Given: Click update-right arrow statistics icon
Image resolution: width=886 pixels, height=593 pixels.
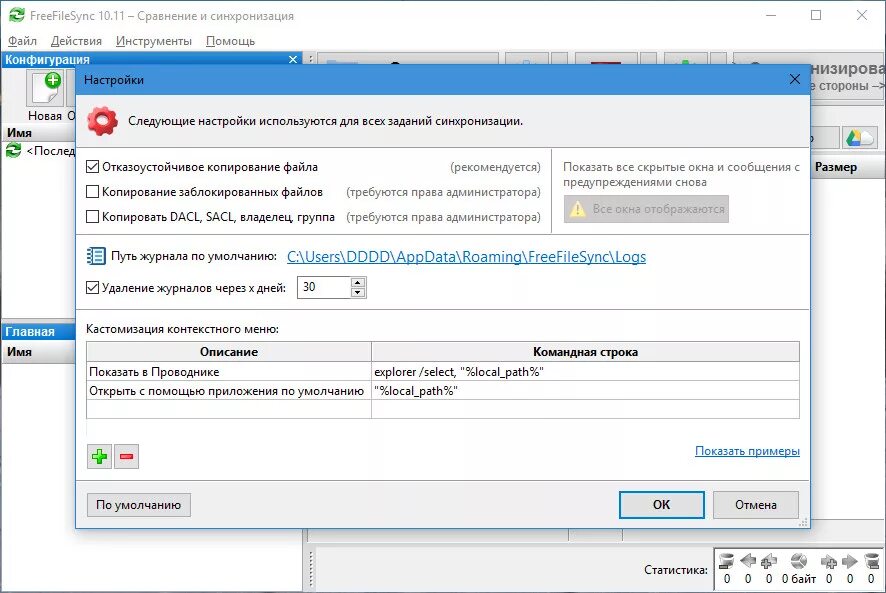Looking at the screenshot, I should point(850,561).
